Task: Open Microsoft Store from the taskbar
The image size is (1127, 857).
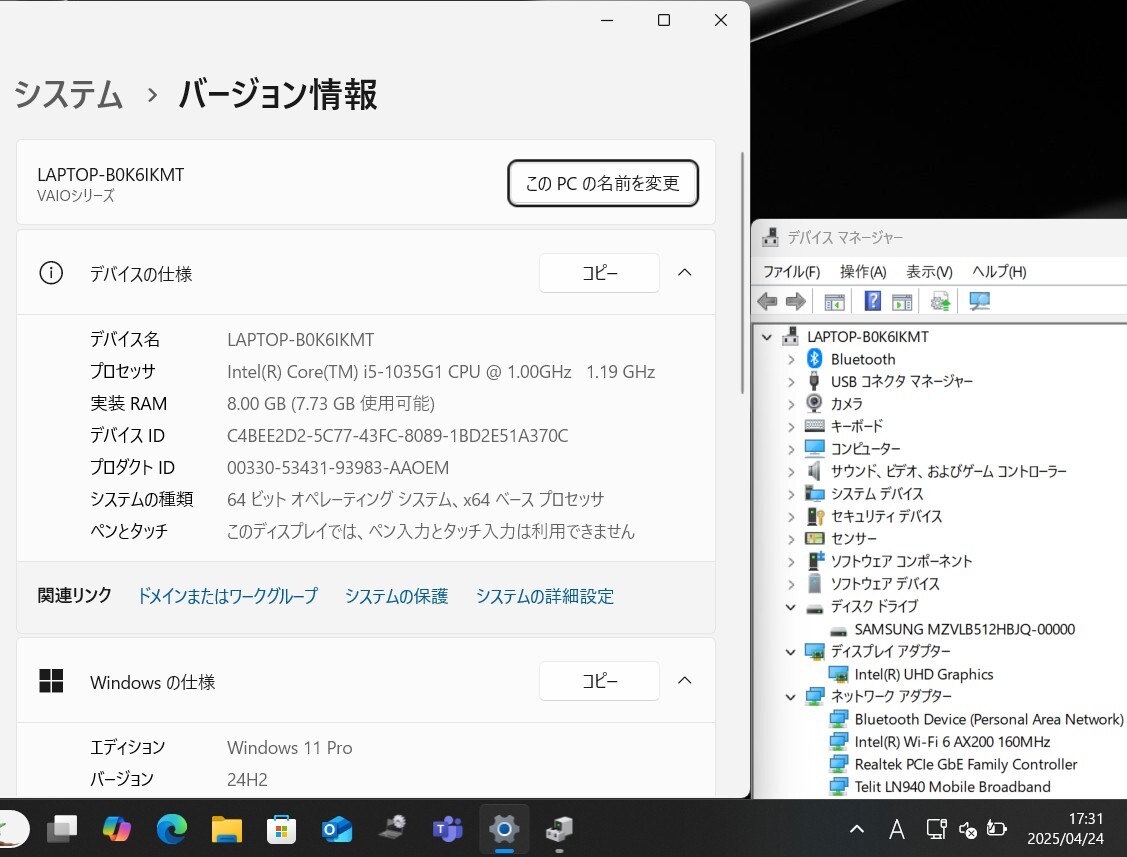Action: pos(281,830)
